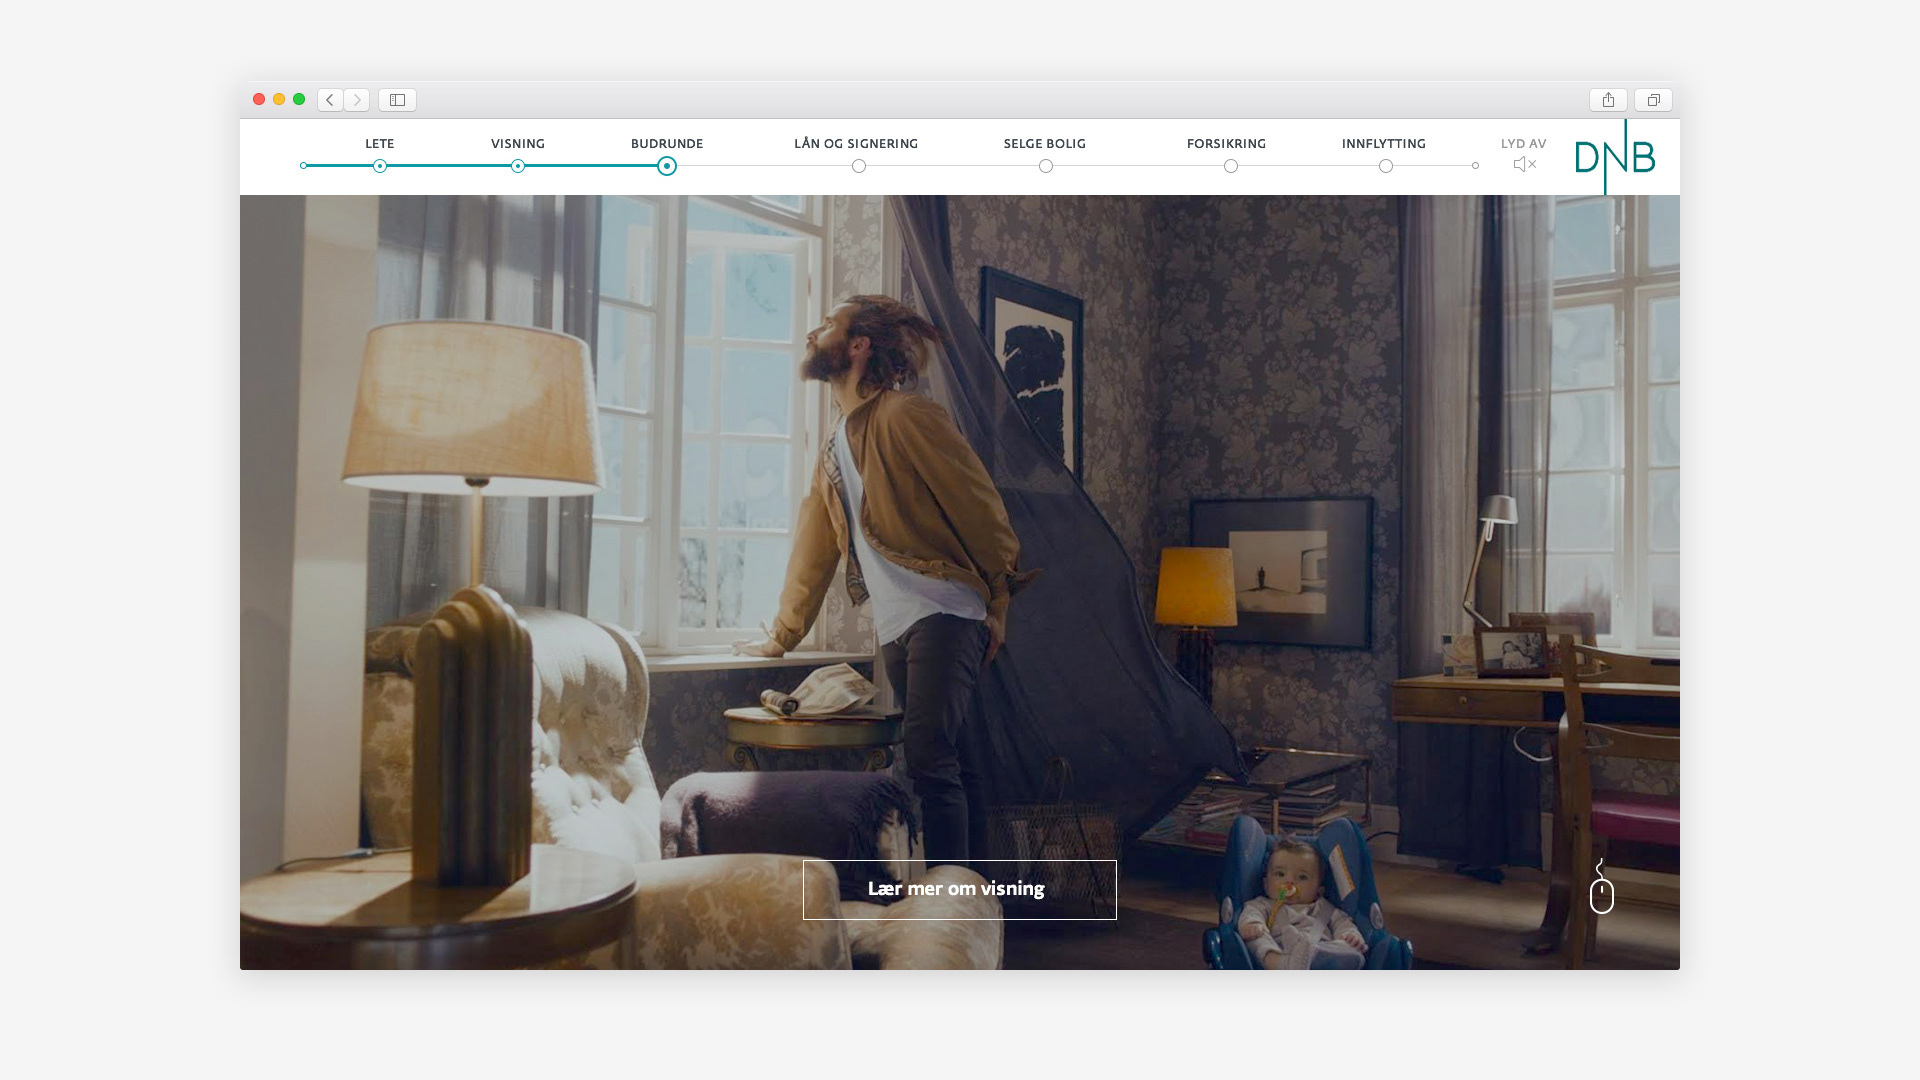1920x1080 pixels.
Task: Select the SELGE BOLIG menu label
Action: [1045, 144]
